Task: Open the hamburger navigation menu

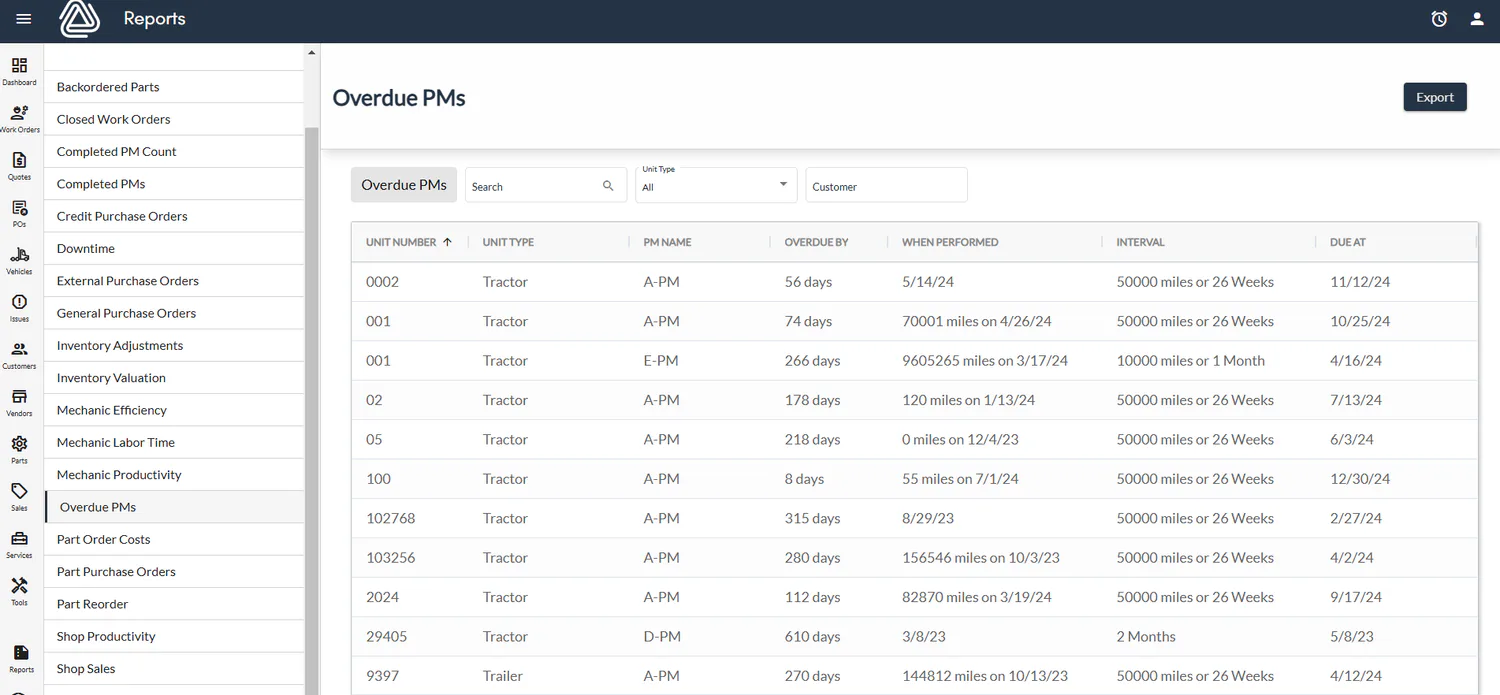Action: [24, 19]
